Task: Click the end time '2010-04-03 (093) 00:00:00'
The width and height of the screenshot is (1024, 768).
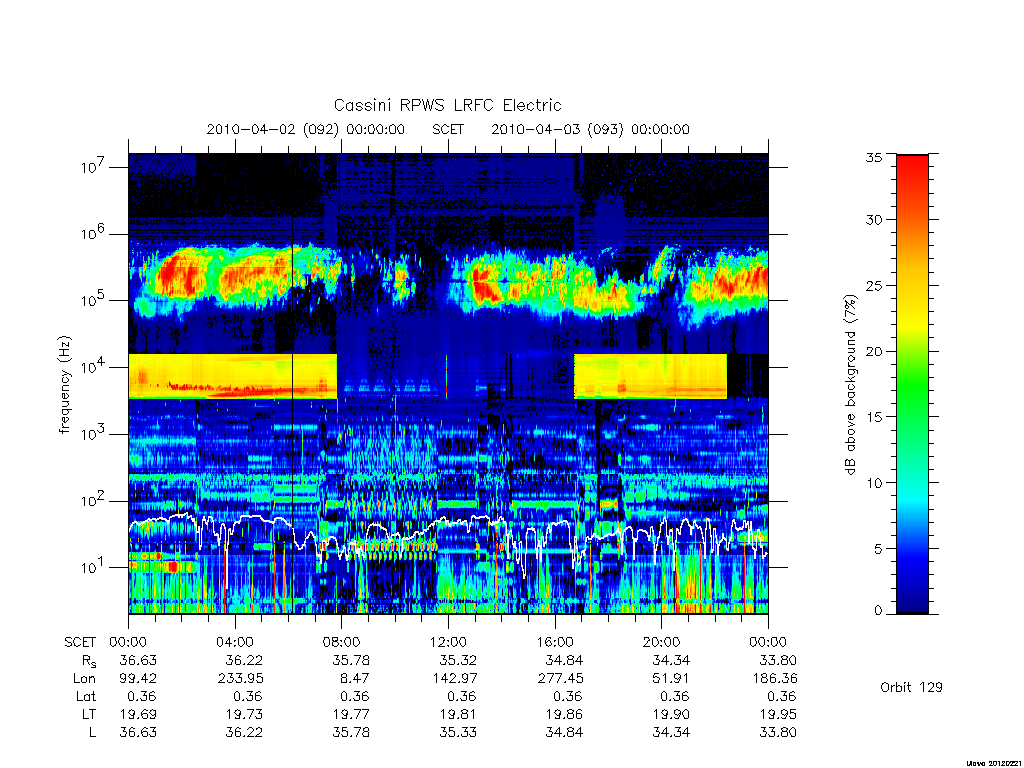Action: click(590, 129)
